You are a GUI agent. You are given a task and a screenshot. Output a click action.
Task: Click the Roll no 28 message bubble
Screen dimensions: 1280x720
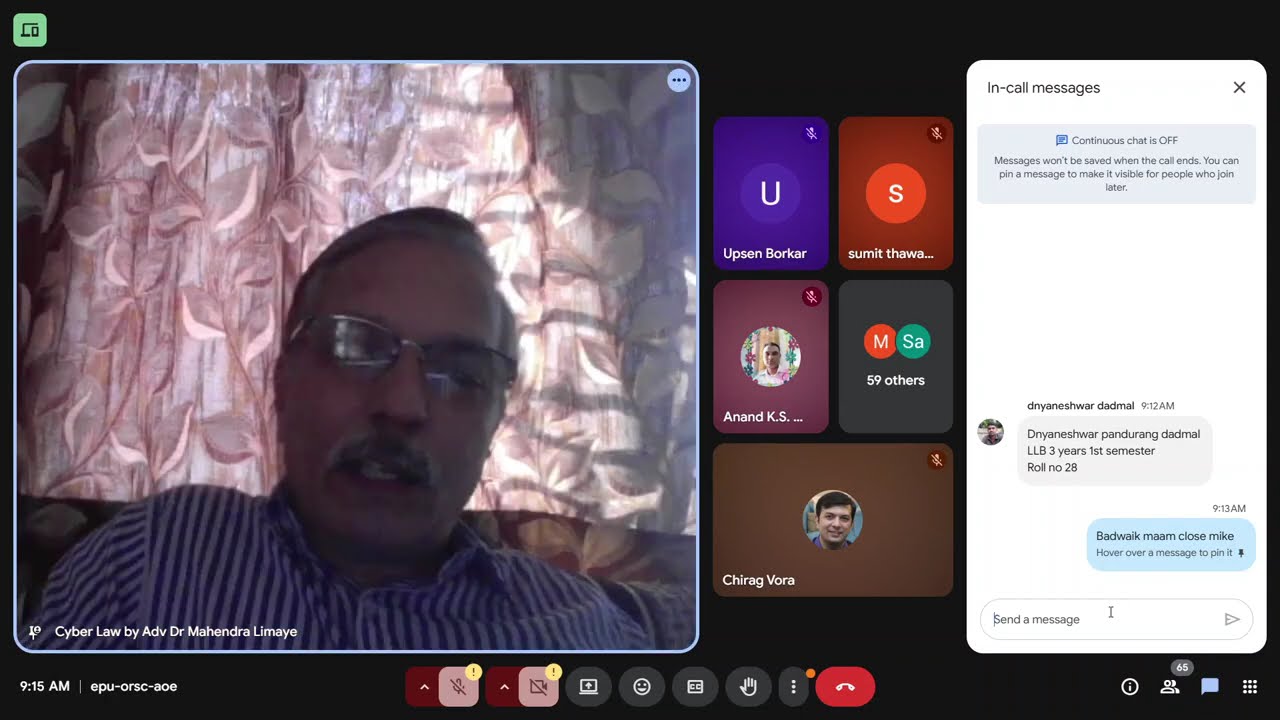click(x=1114, y=451)
